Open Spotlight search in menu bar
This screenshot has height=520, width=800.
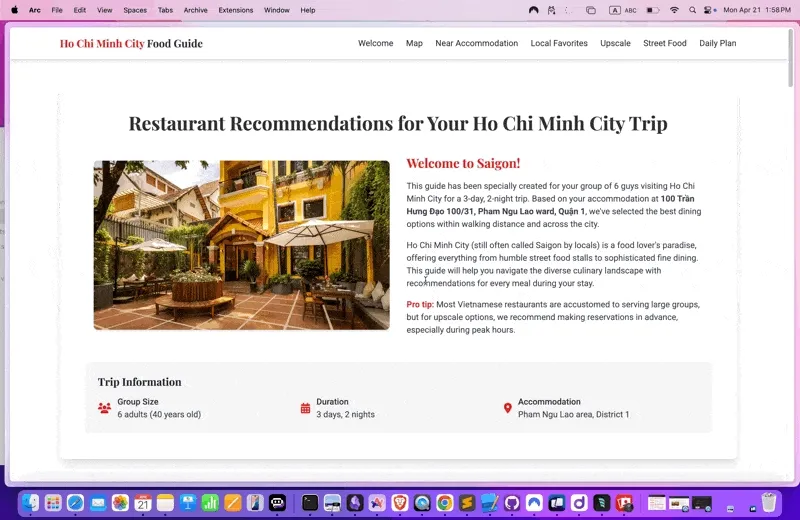692,10
